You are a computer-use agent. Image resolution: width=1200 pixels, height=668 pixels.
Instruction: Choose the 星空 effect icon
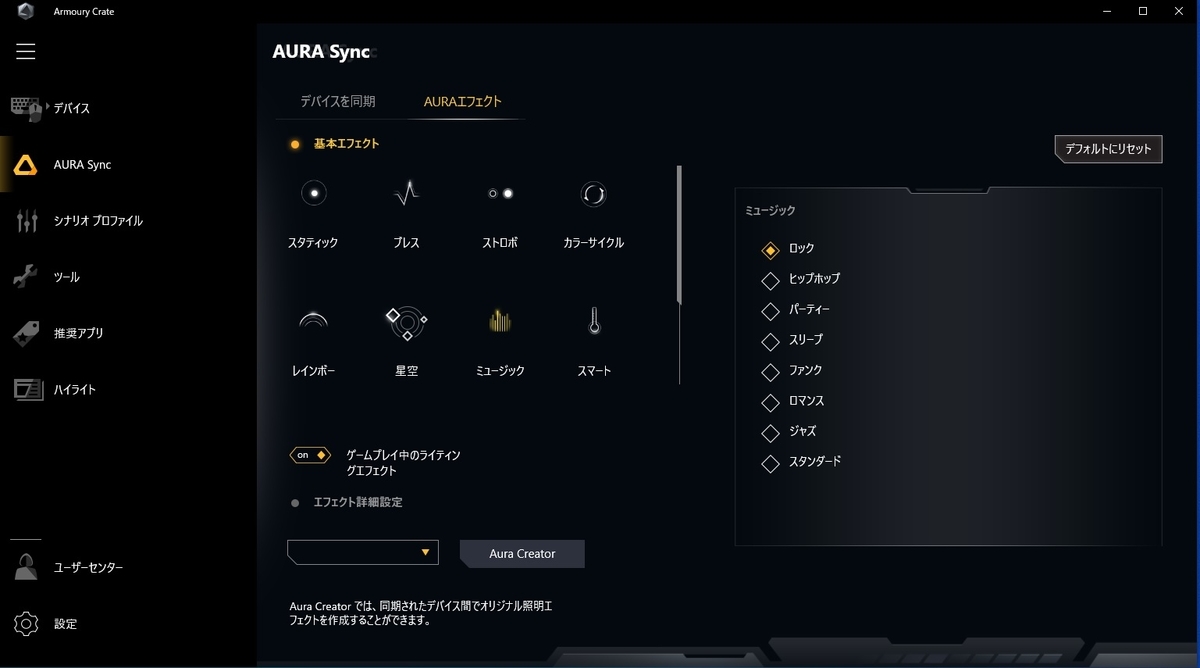(406, 320)
